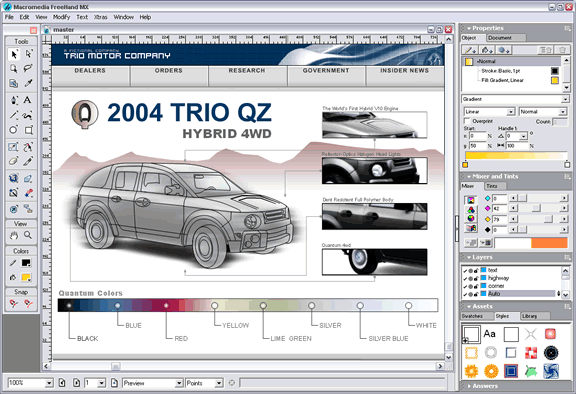Select the Zoom magnifier tool

click(x=28, y=235)
